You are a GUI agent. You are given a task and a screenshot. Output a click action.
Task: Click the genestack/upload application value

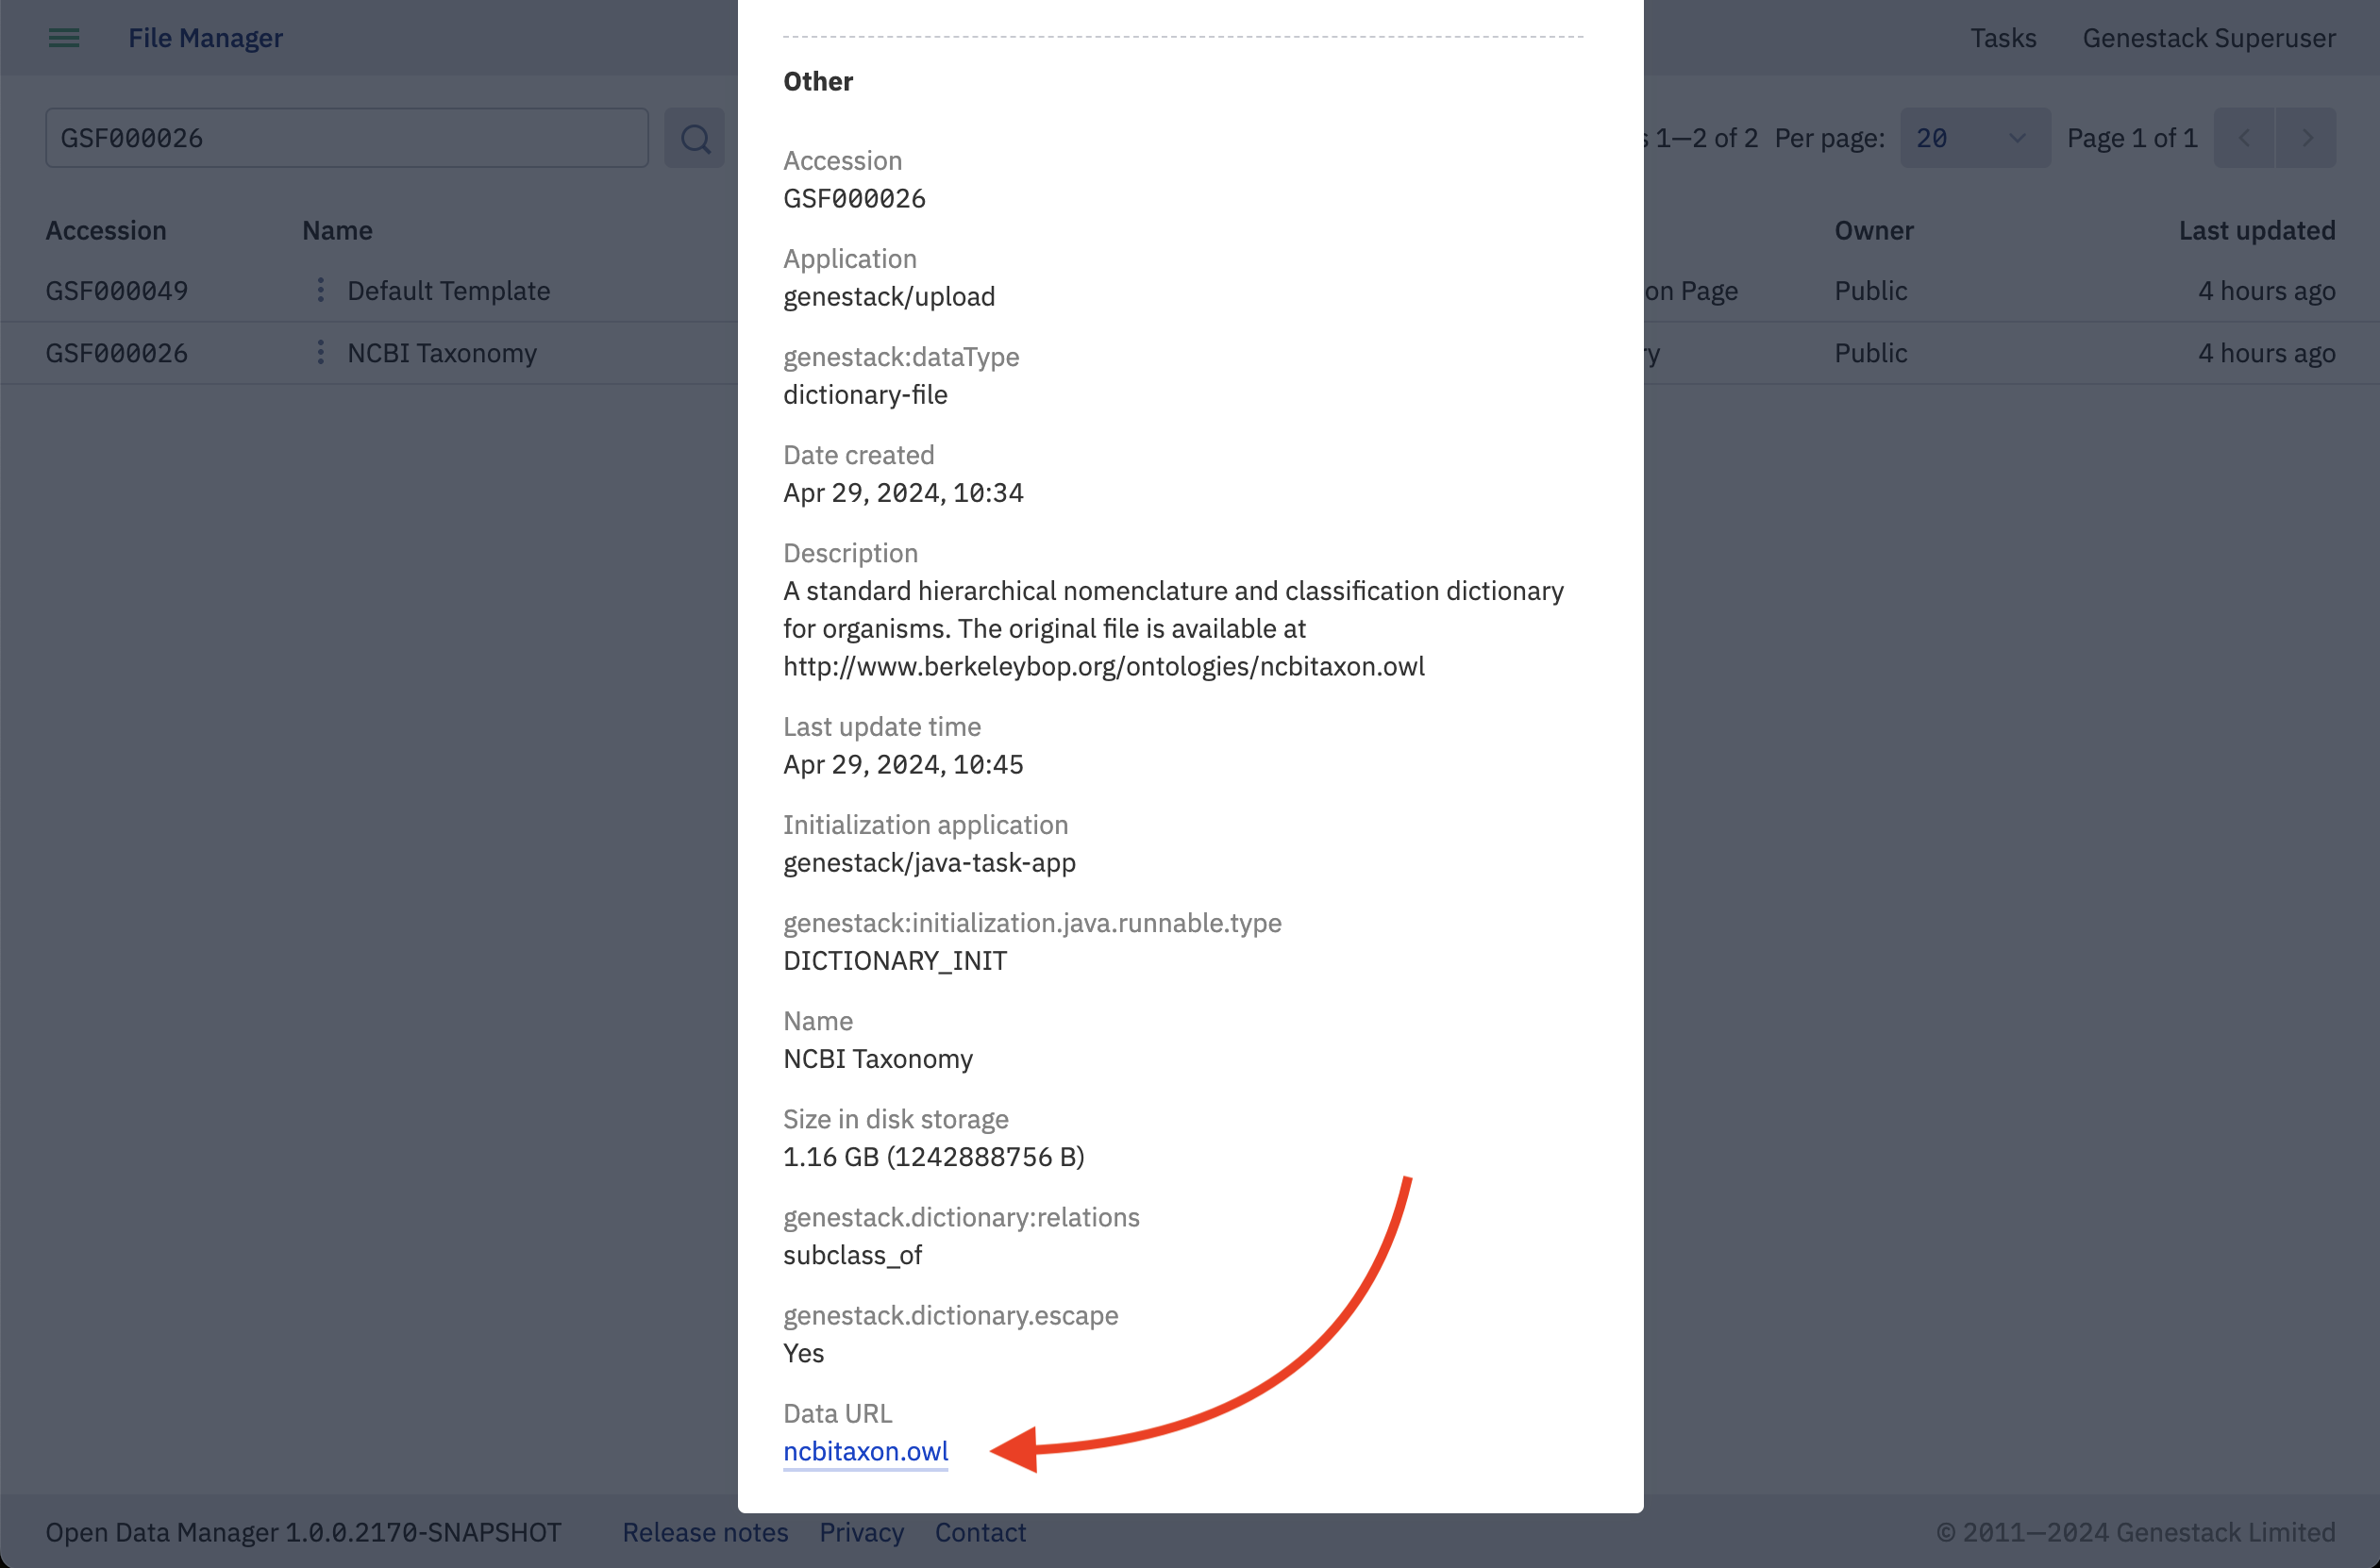point(889,296)
